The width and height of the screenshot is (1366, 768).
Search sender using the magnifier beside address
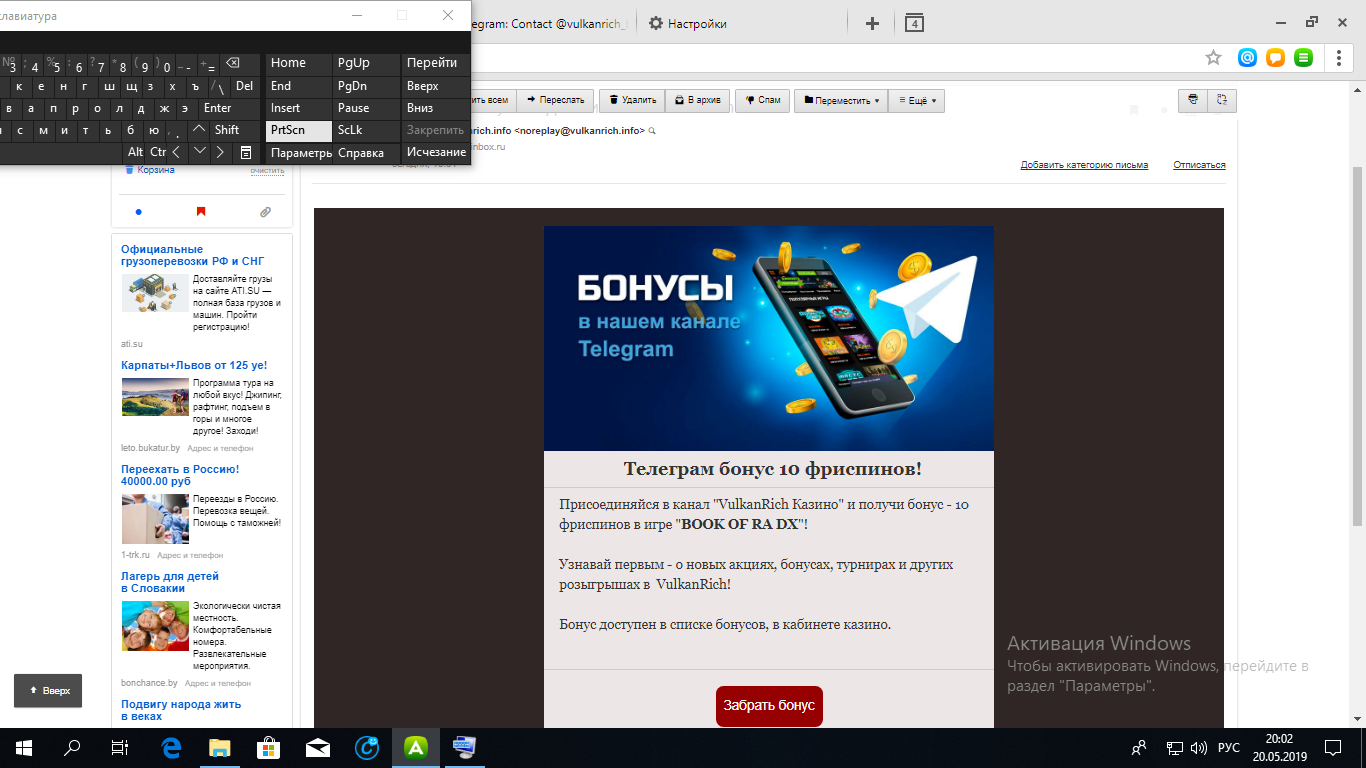(652, 131)
